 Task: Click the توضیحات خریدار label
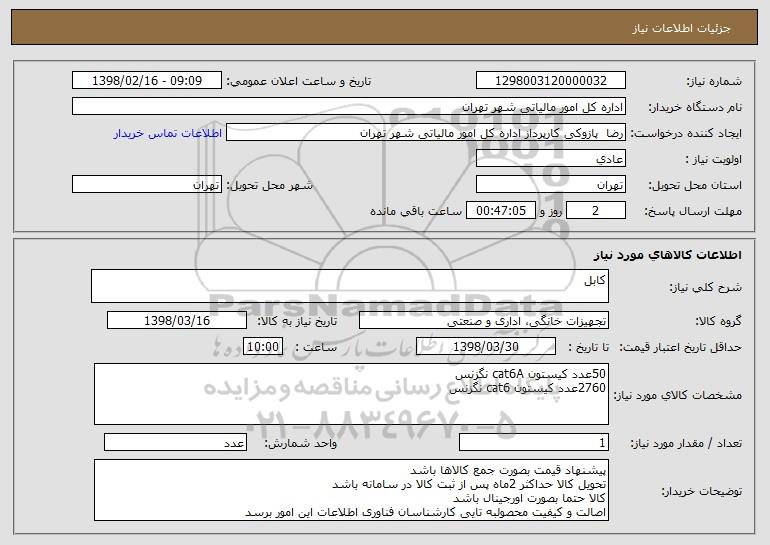click(701, 491)
